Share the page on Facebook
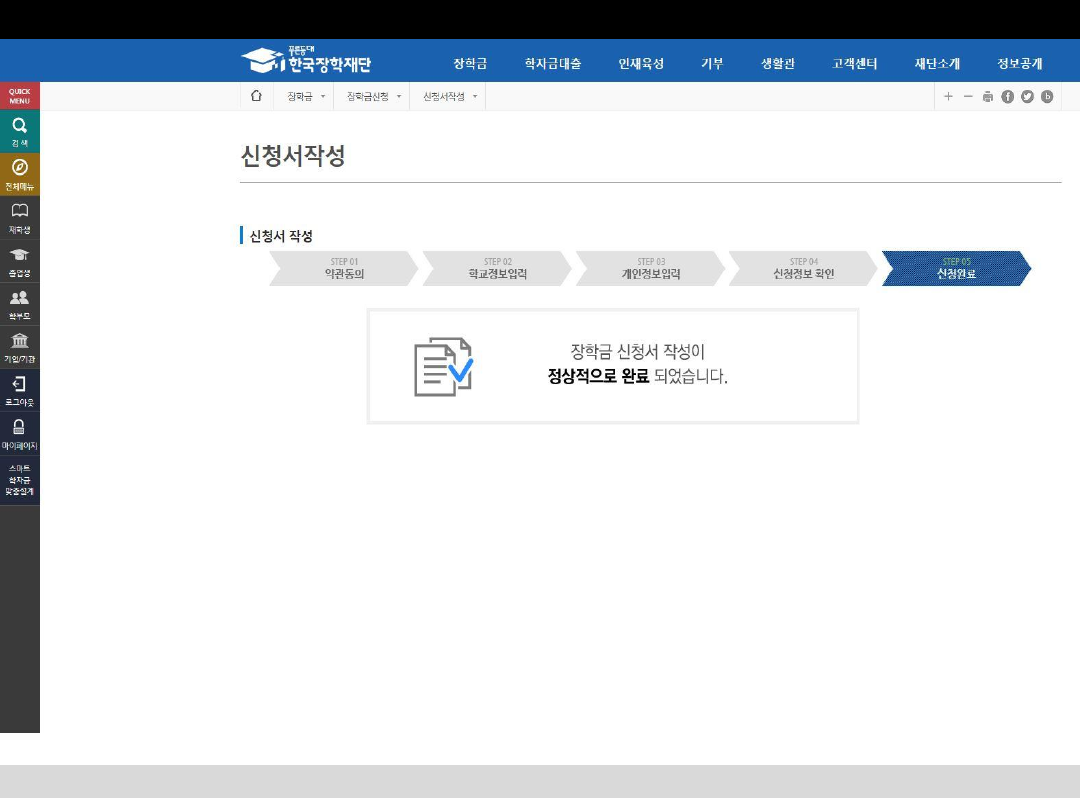This screenshot has height=810, width=1080. pos(1007,96)
